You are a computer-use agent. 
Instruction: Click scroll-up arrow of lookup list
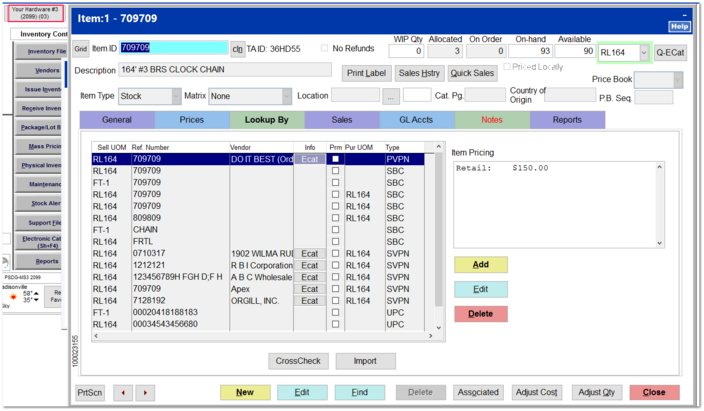[x=439, y=147]
